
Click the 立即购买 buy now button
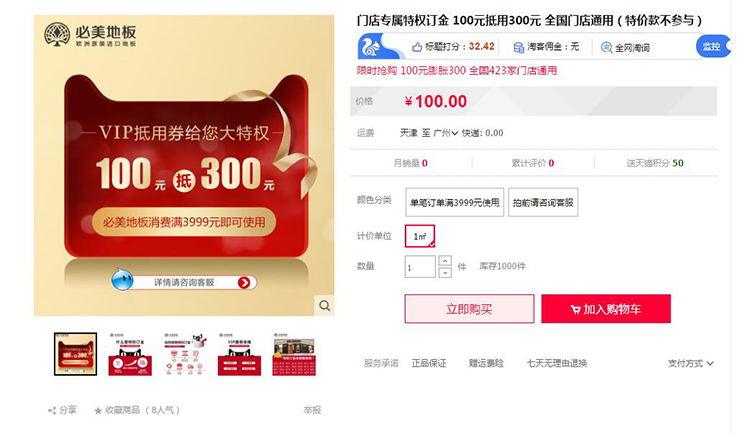pos(469,309)
